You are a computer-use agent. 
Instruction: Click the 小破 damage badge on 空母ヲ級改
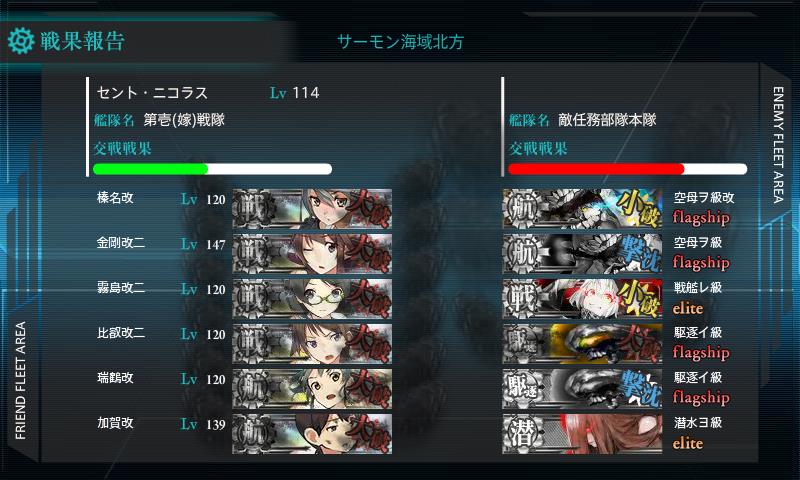637,208
